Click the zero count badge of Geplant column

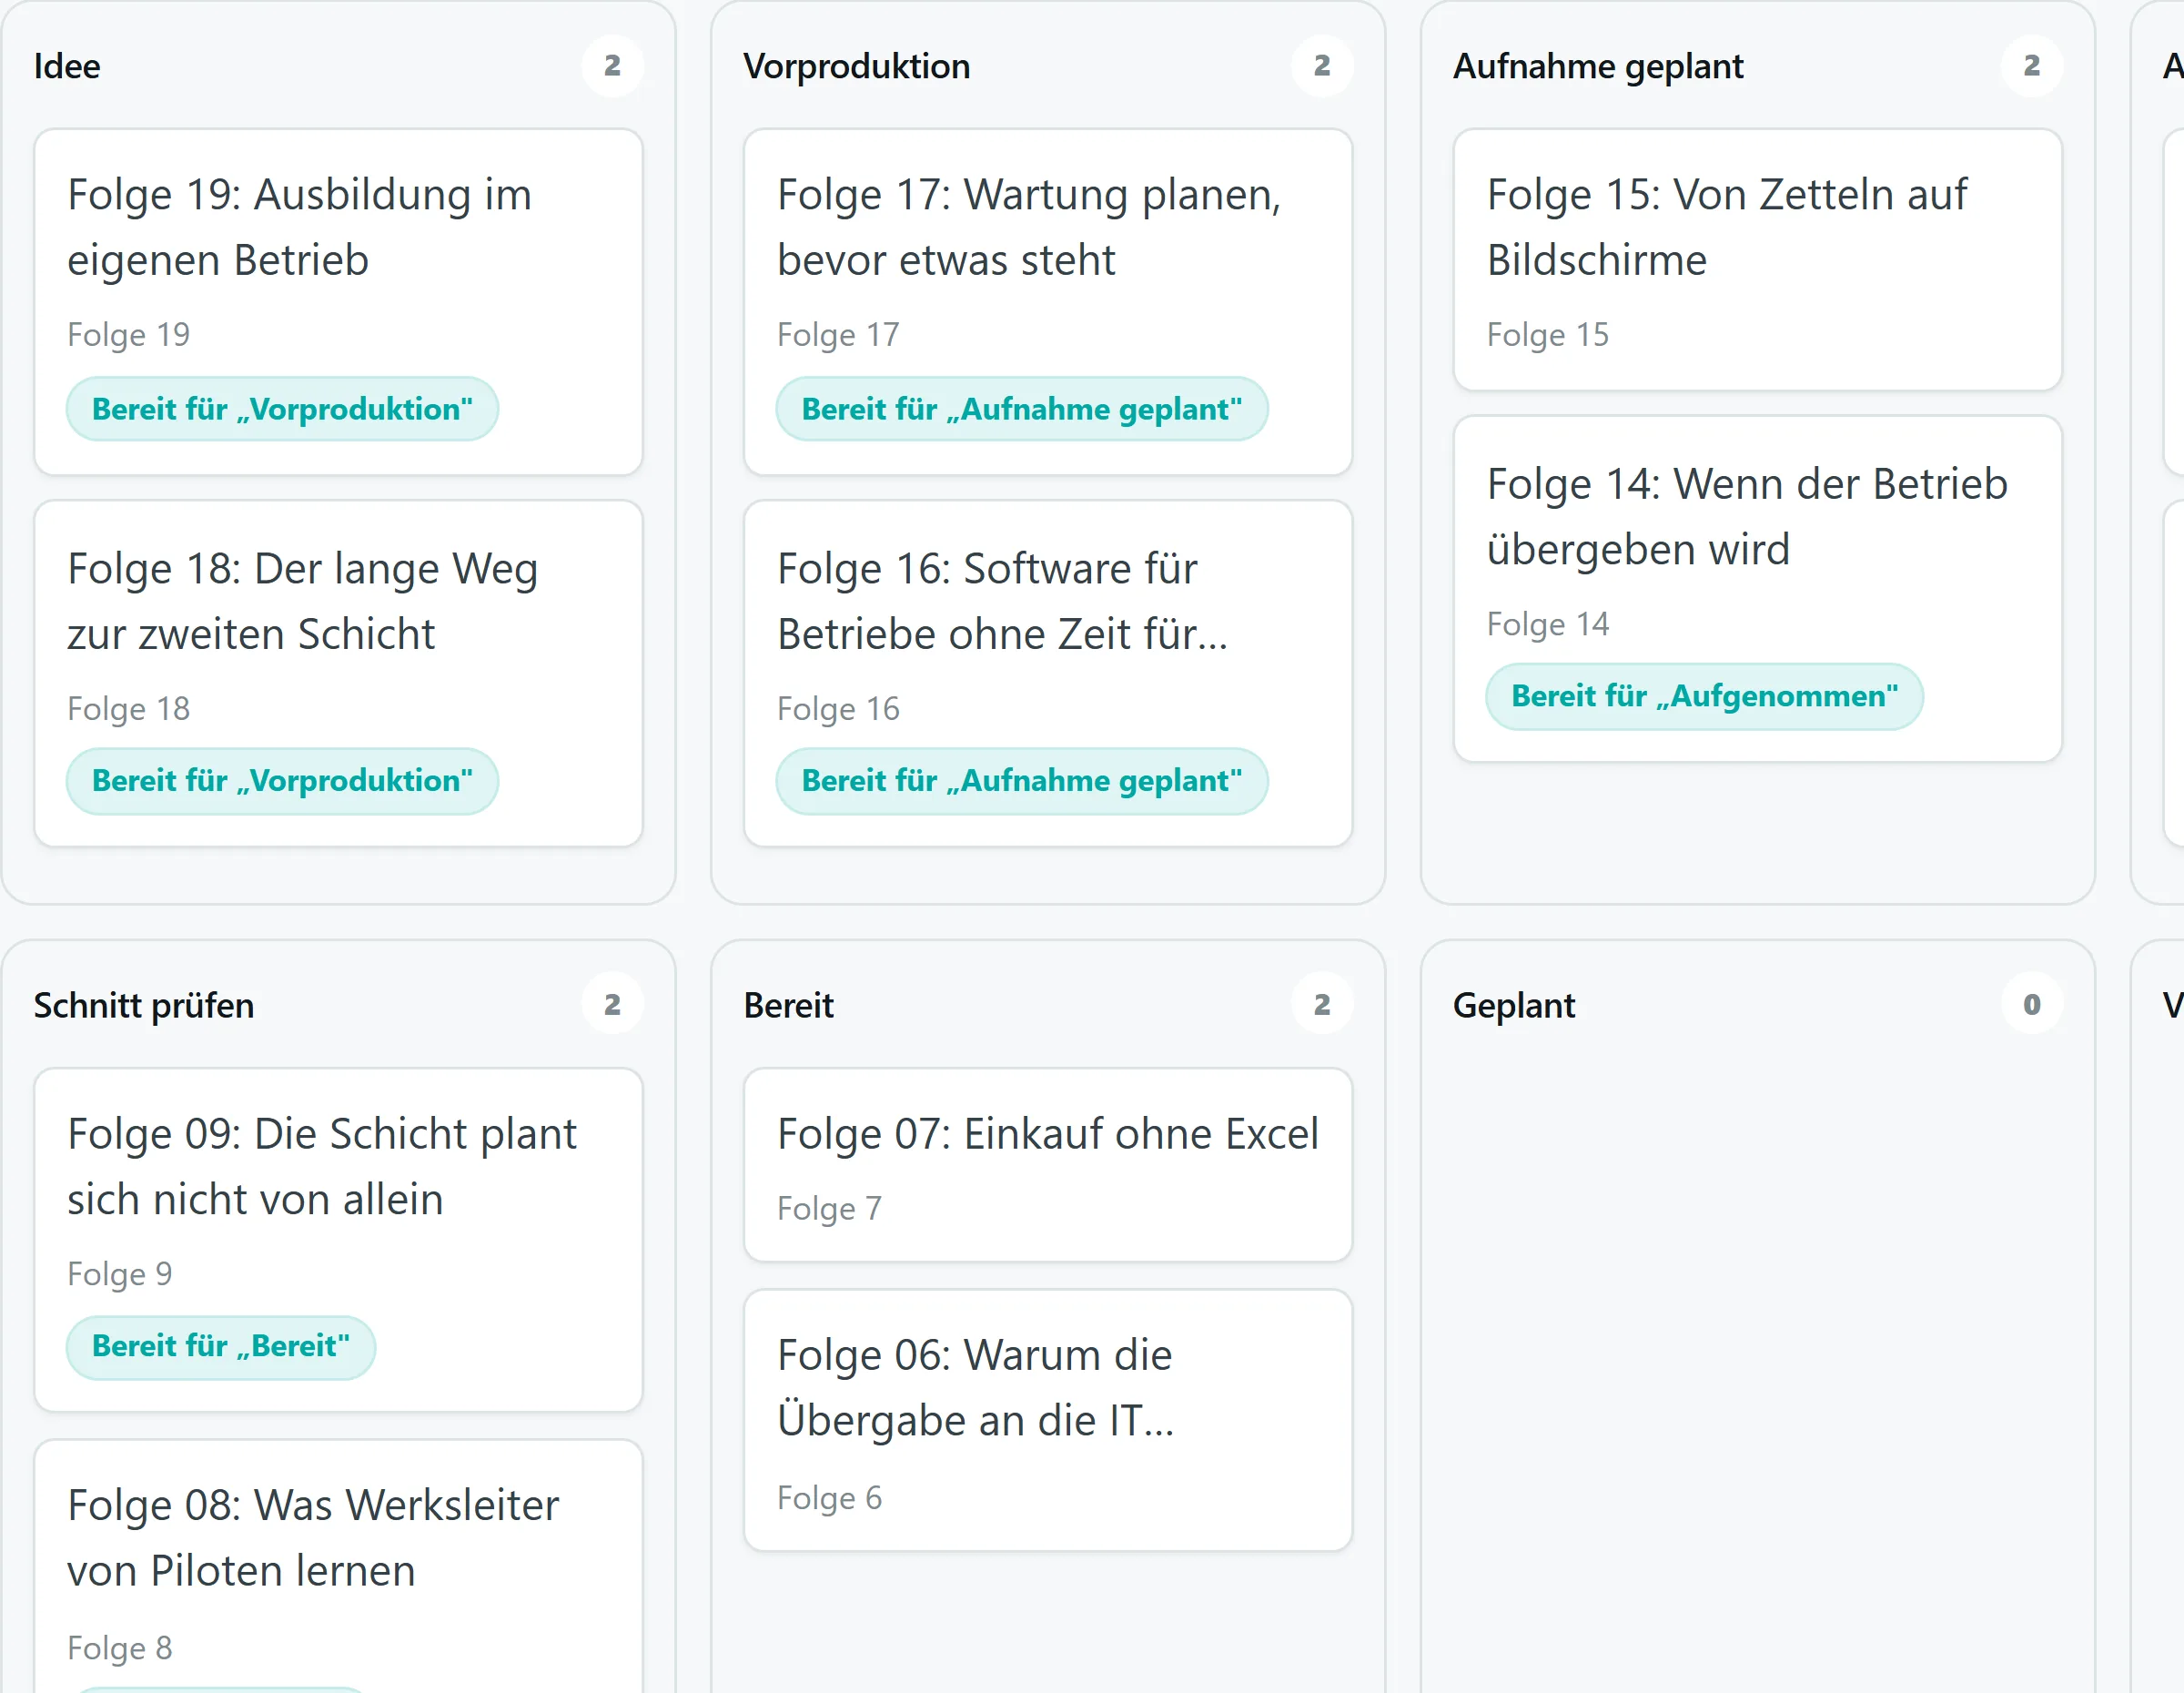click(2032, 1005)
